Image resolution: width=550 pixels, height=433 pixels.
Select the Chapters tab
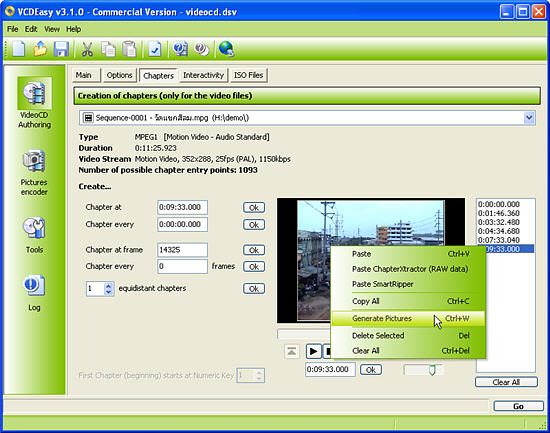pos(159,75)
